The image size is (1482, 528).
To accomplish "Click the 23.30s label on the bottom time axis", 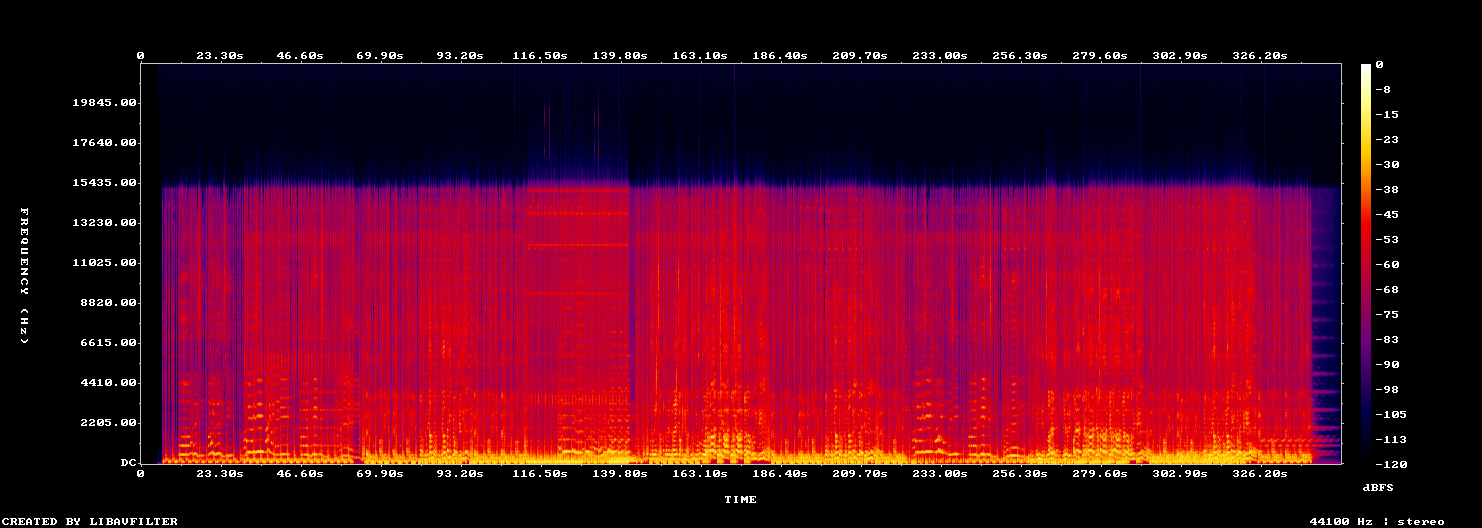I will click(219, 473).
